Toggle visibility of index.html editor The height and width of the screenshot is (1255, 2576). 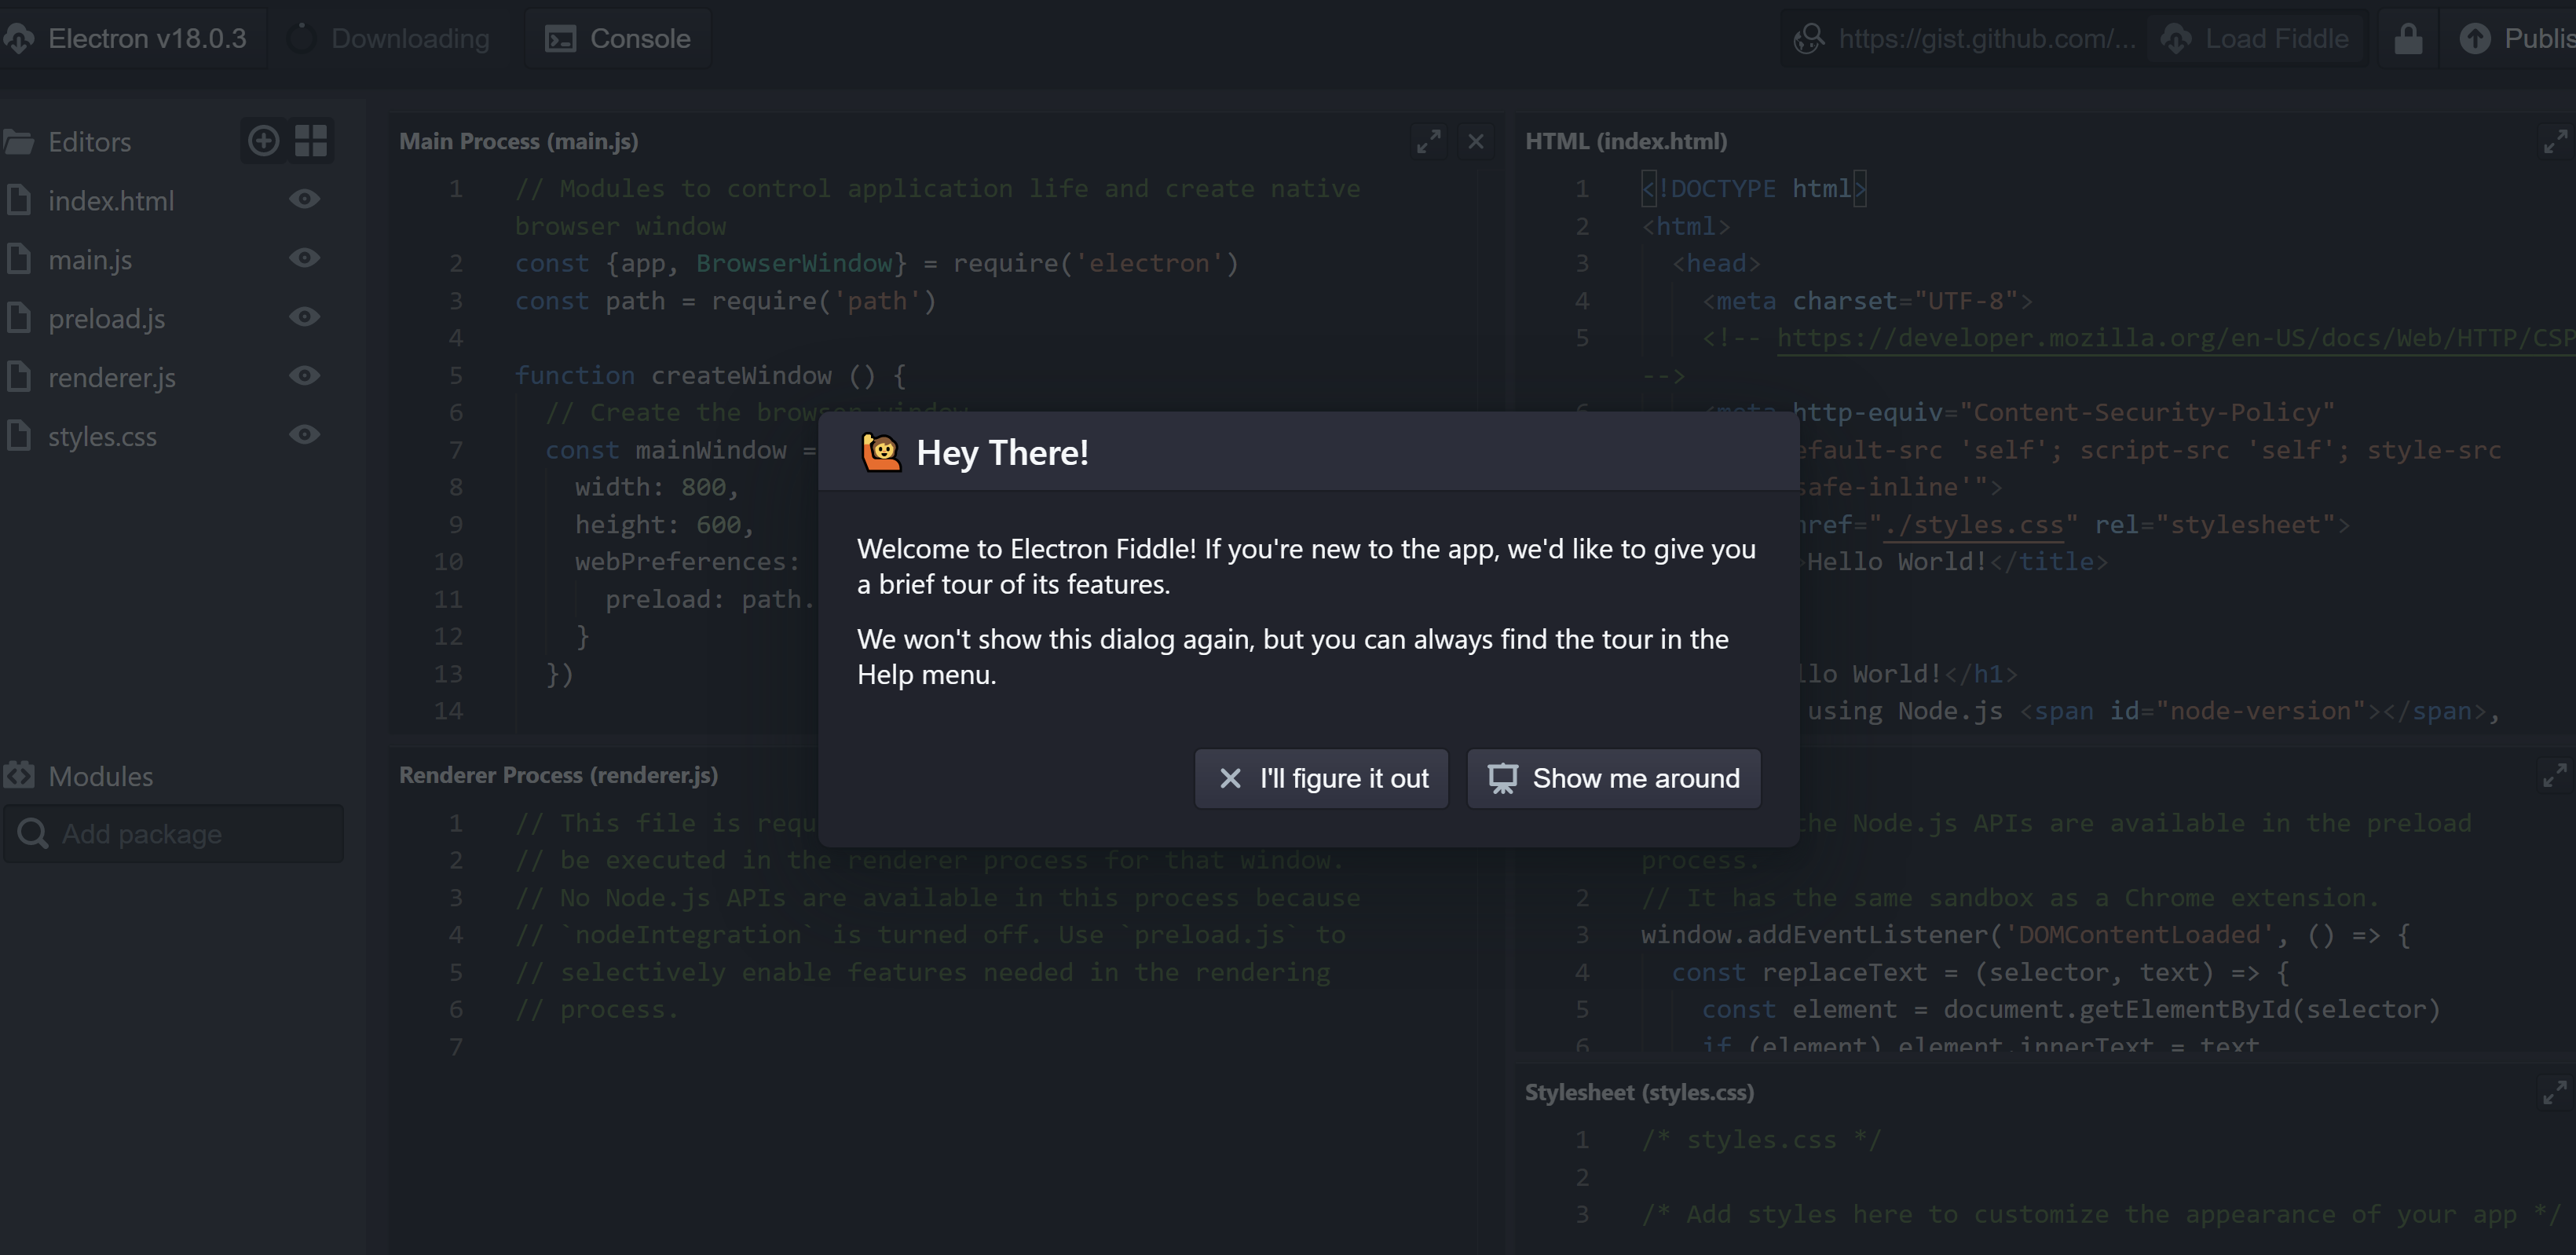pyautogui.click(x=304, y=199)
